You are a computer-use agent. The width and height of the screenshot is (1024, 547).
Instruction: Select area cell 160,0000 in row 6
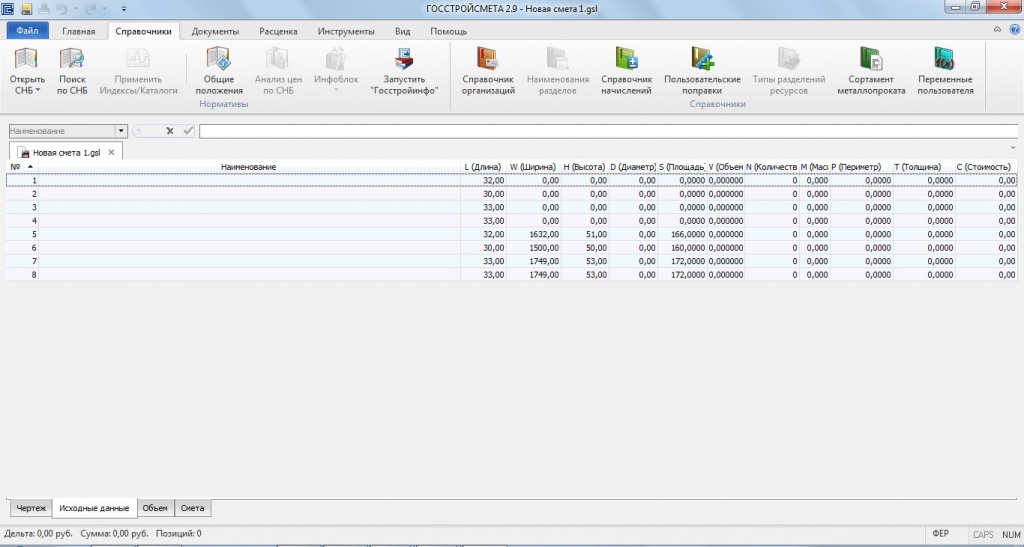pyautogui.click(x=682, y=248)
